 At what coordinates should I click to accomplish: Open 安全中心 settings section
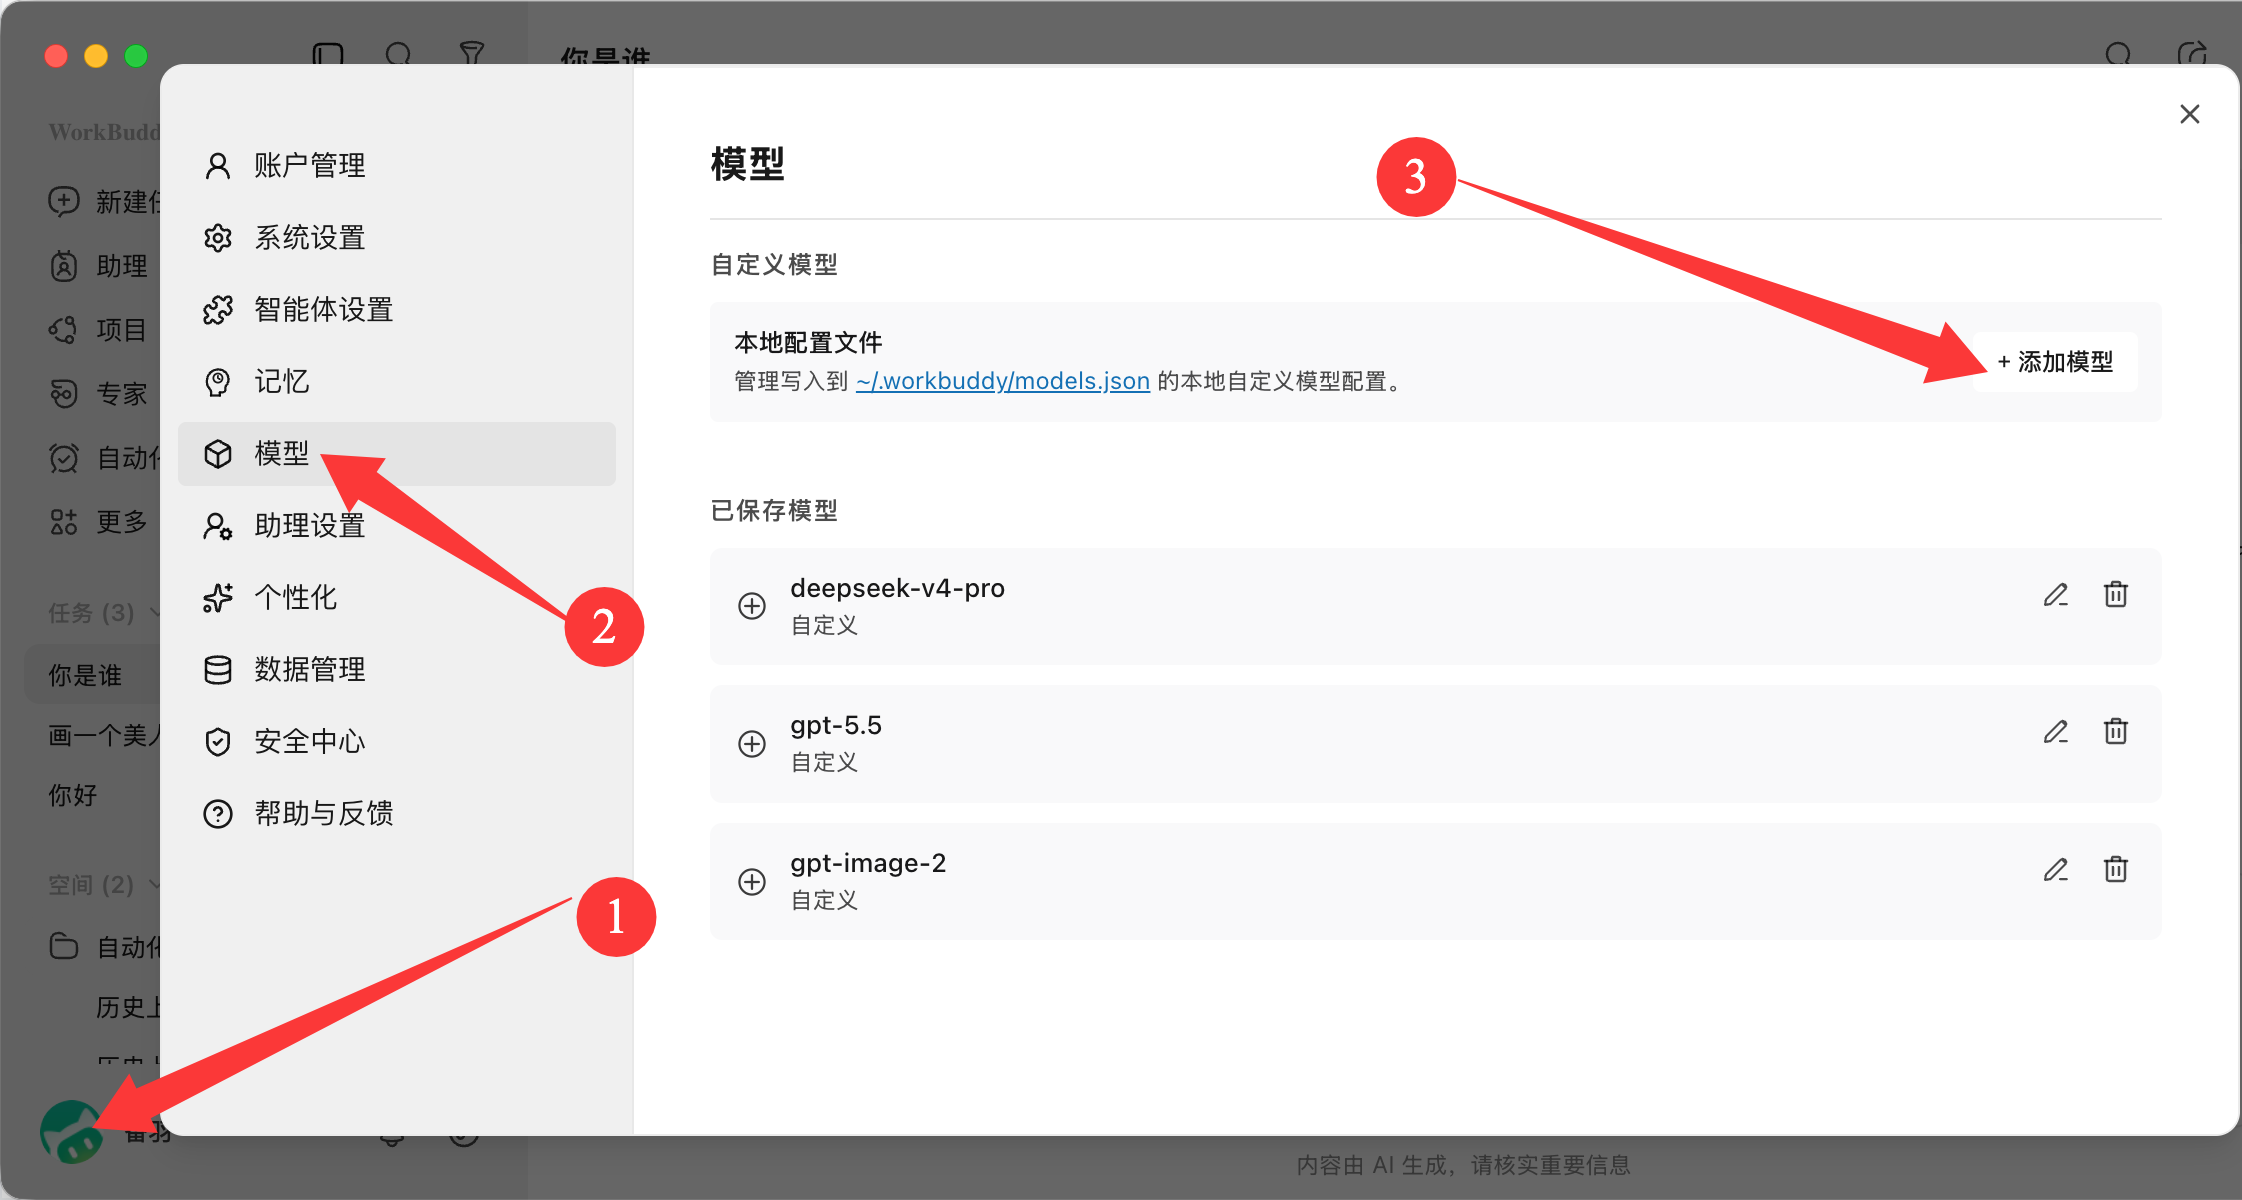click(396, 741)
